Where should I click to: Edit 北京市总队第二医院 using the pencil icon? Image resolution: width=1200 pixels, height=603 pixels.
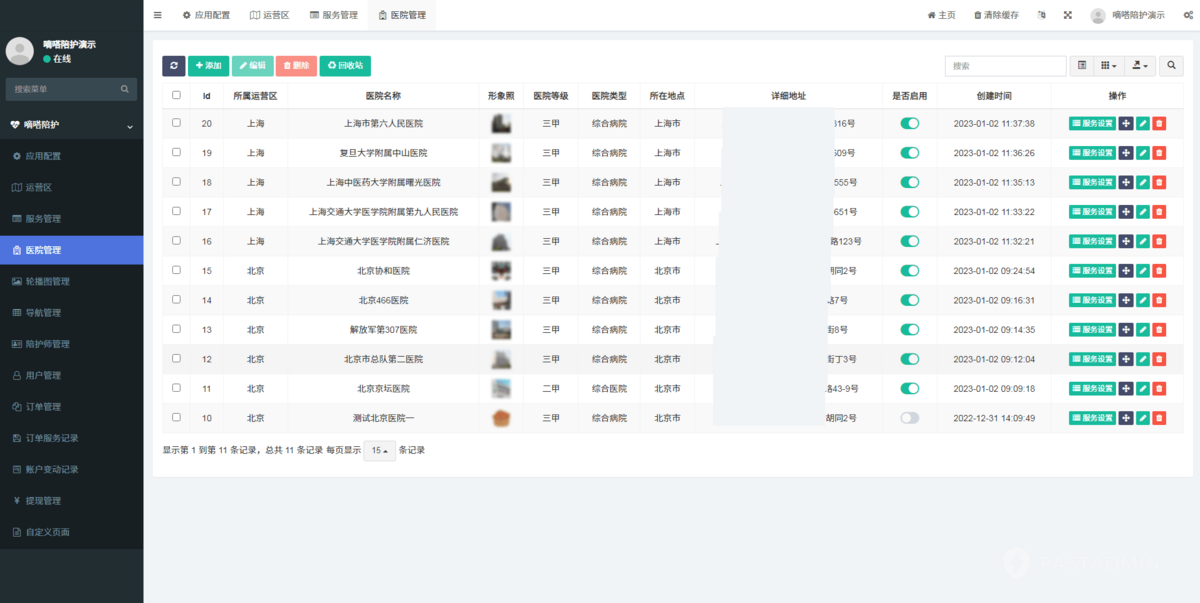[1143, 359]
